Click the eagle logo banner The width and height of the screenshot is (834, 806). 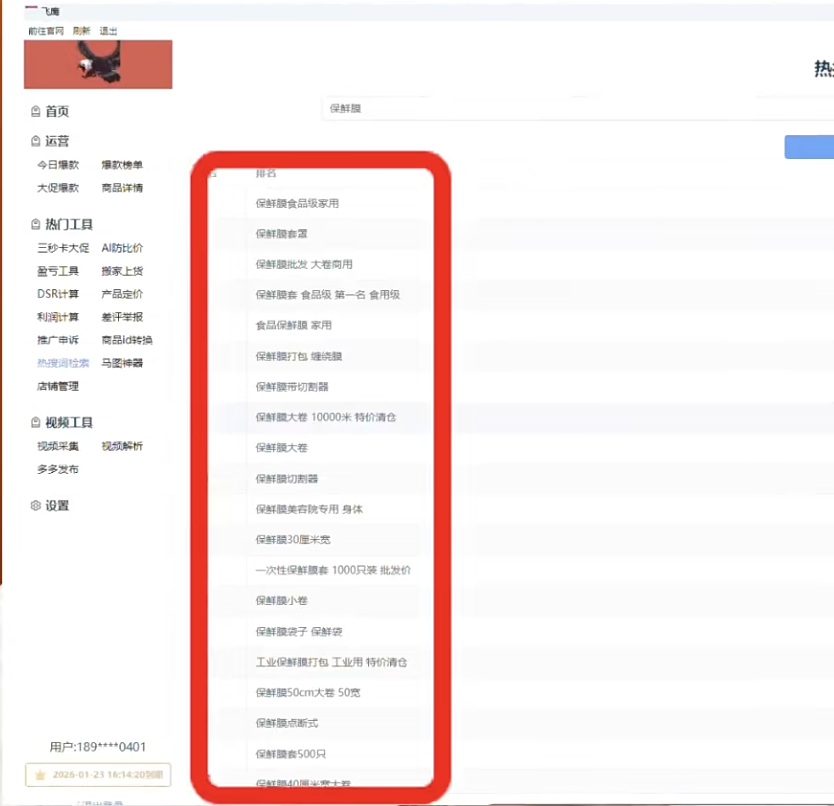tap(98, 64)
